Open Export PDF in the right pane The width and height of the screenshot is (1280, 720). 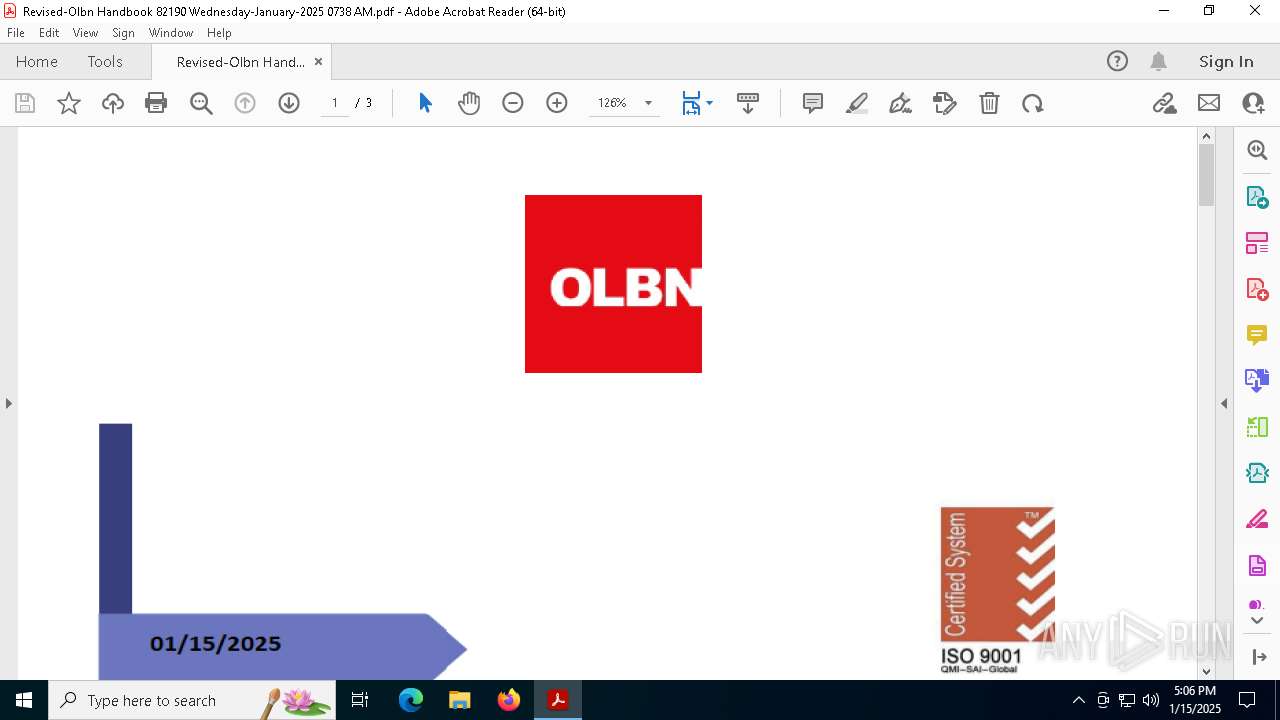click(1257, 196)
